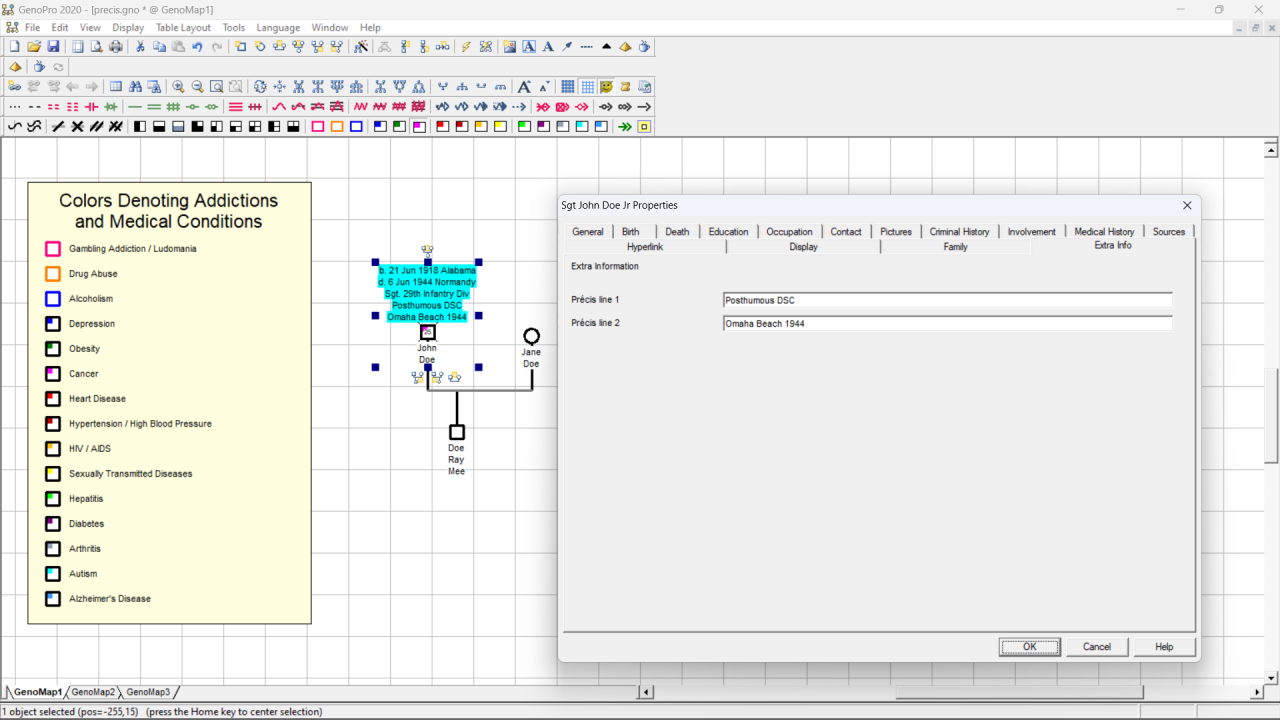
Task: Switch to the Birth tab
Action: [x=630, y=231]
